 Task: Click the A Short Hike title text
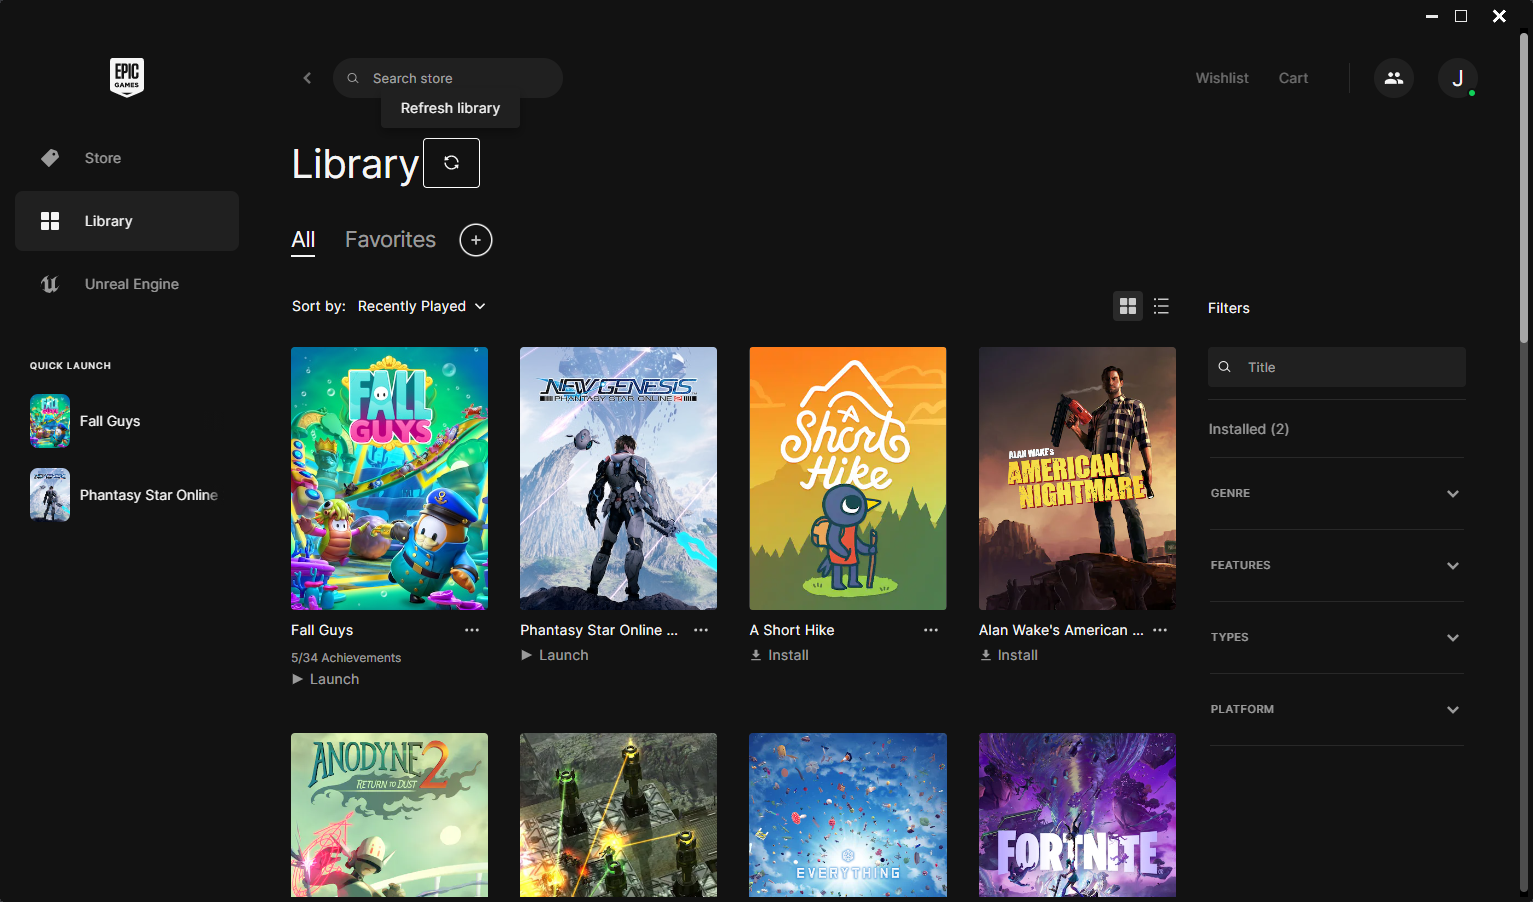(792, 630)
